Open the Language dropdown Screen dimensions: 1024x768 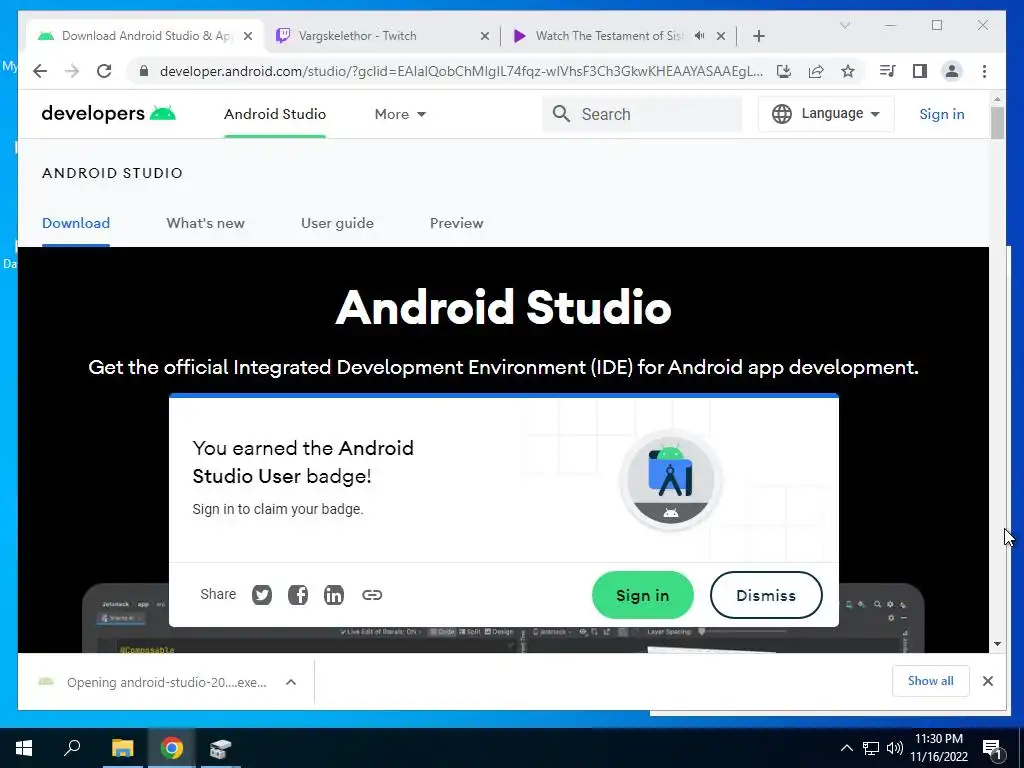pos(826,114)
